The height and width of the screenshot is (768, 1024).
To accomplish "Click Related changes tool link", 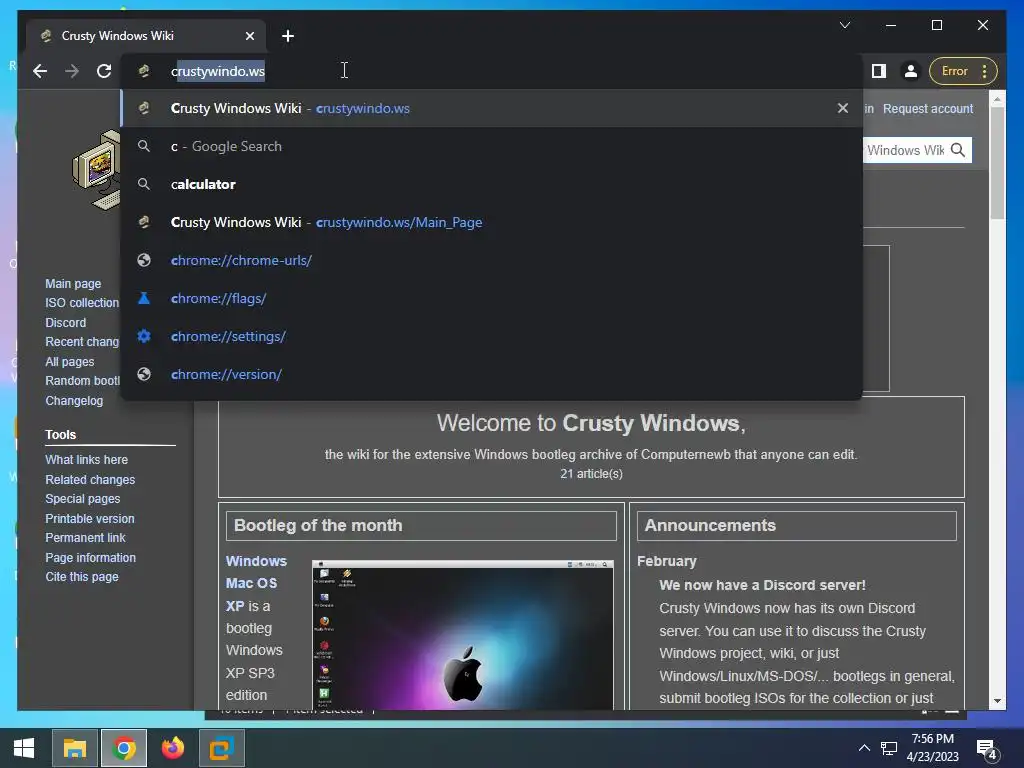I will point(90,479).
